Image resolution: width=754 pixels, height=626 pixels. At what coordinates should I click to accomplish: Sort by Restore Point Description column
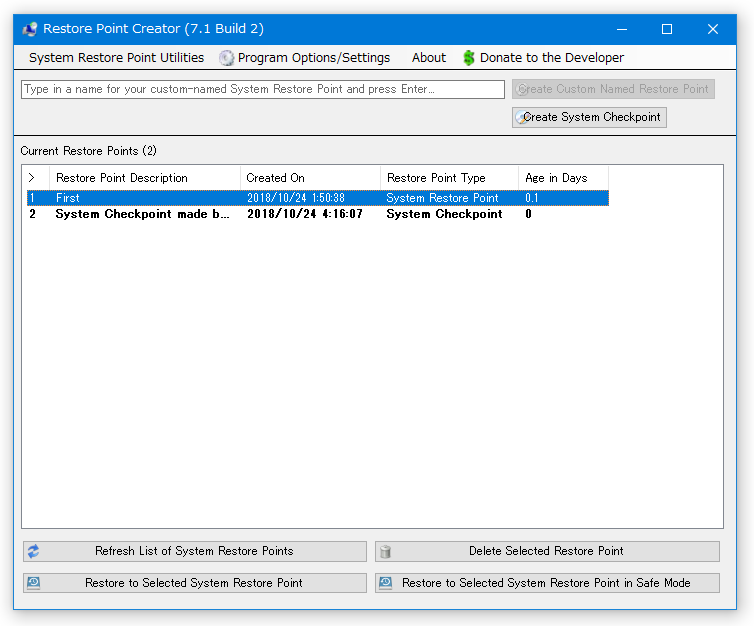coord(145,178)
